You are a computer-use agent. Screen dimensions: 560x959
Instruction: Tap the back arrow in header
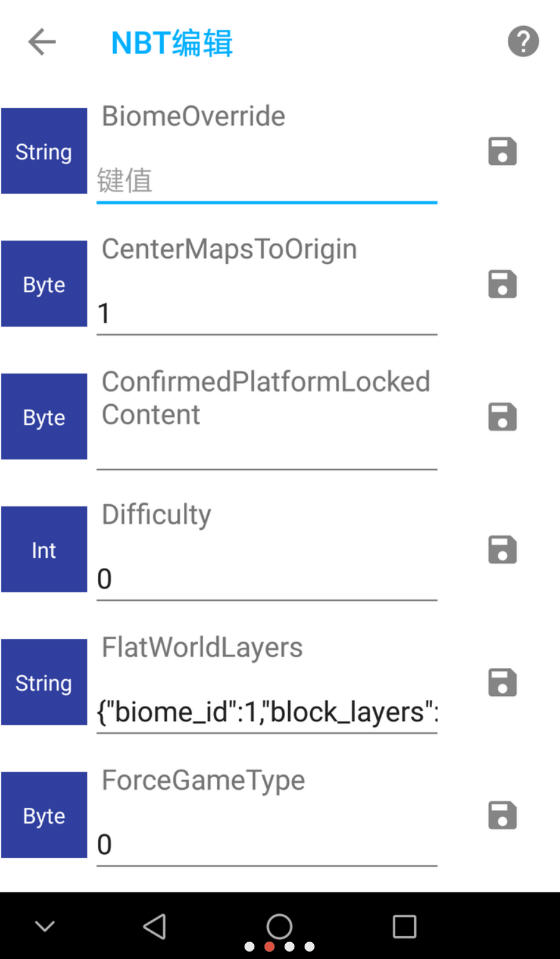click(x=42, y=42)
